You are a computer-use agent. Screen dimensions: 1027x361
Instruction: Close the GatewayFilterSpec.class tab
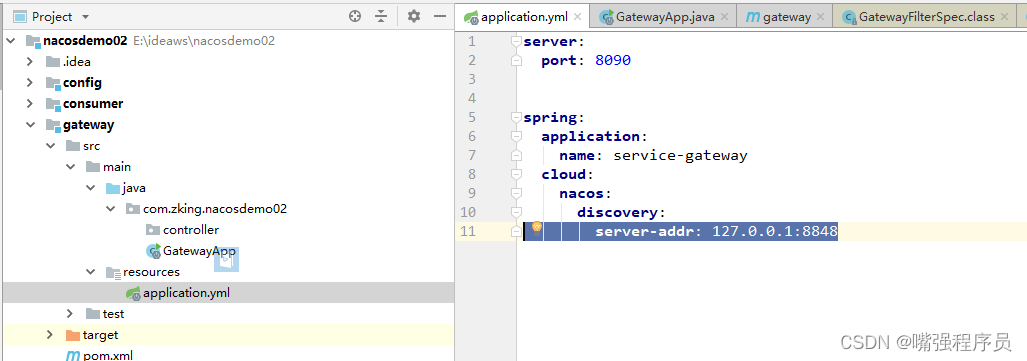click(x=1005, y=17)
